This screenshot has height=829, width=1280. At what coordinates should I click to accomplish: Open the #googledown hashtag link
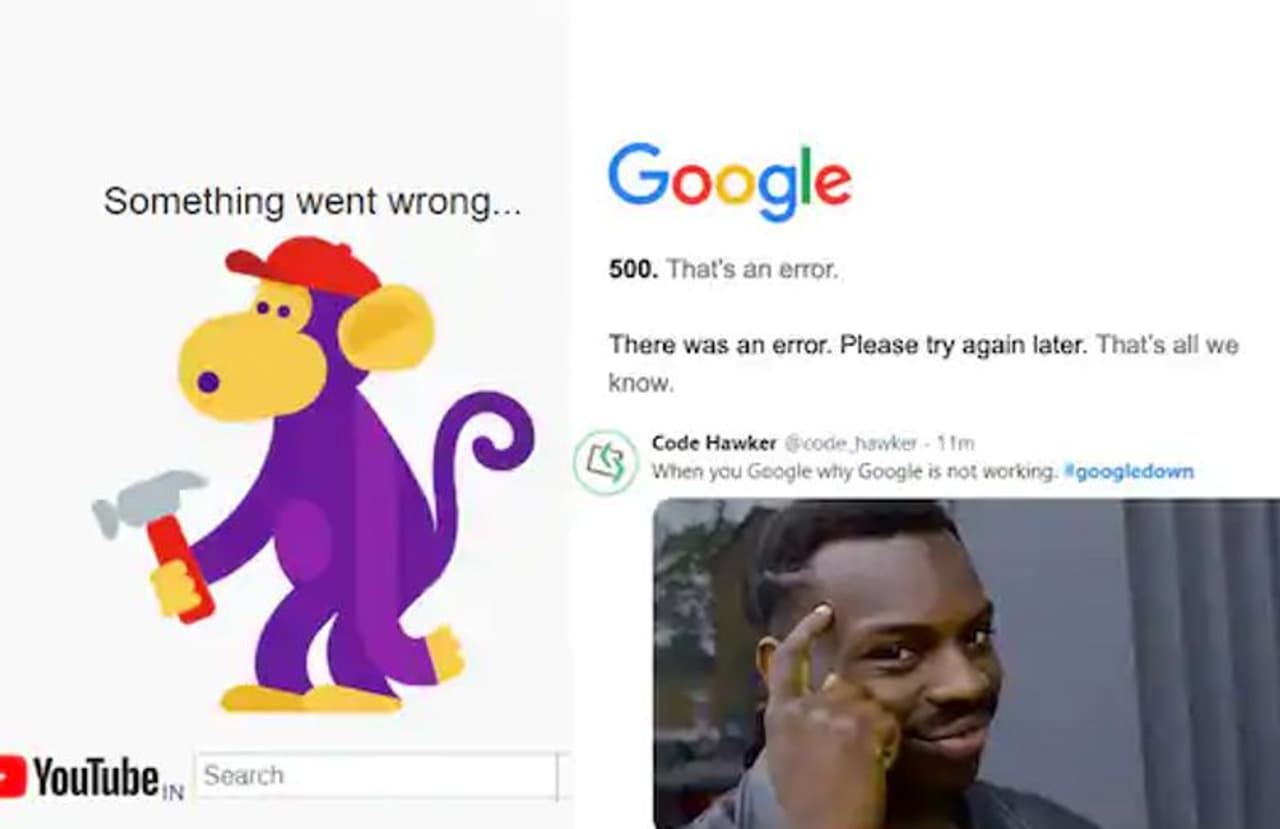click(1129, 472)
